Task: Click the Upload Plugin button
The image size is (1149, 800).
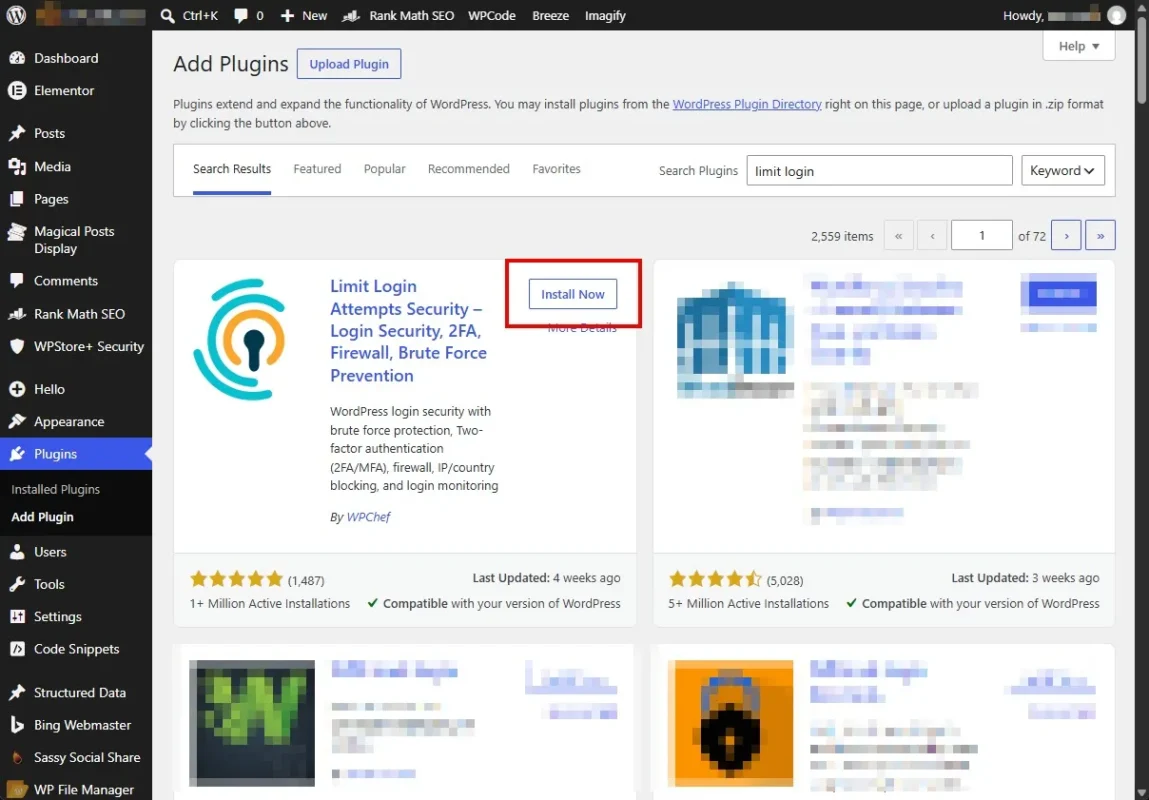Action: tap(349, 64)
